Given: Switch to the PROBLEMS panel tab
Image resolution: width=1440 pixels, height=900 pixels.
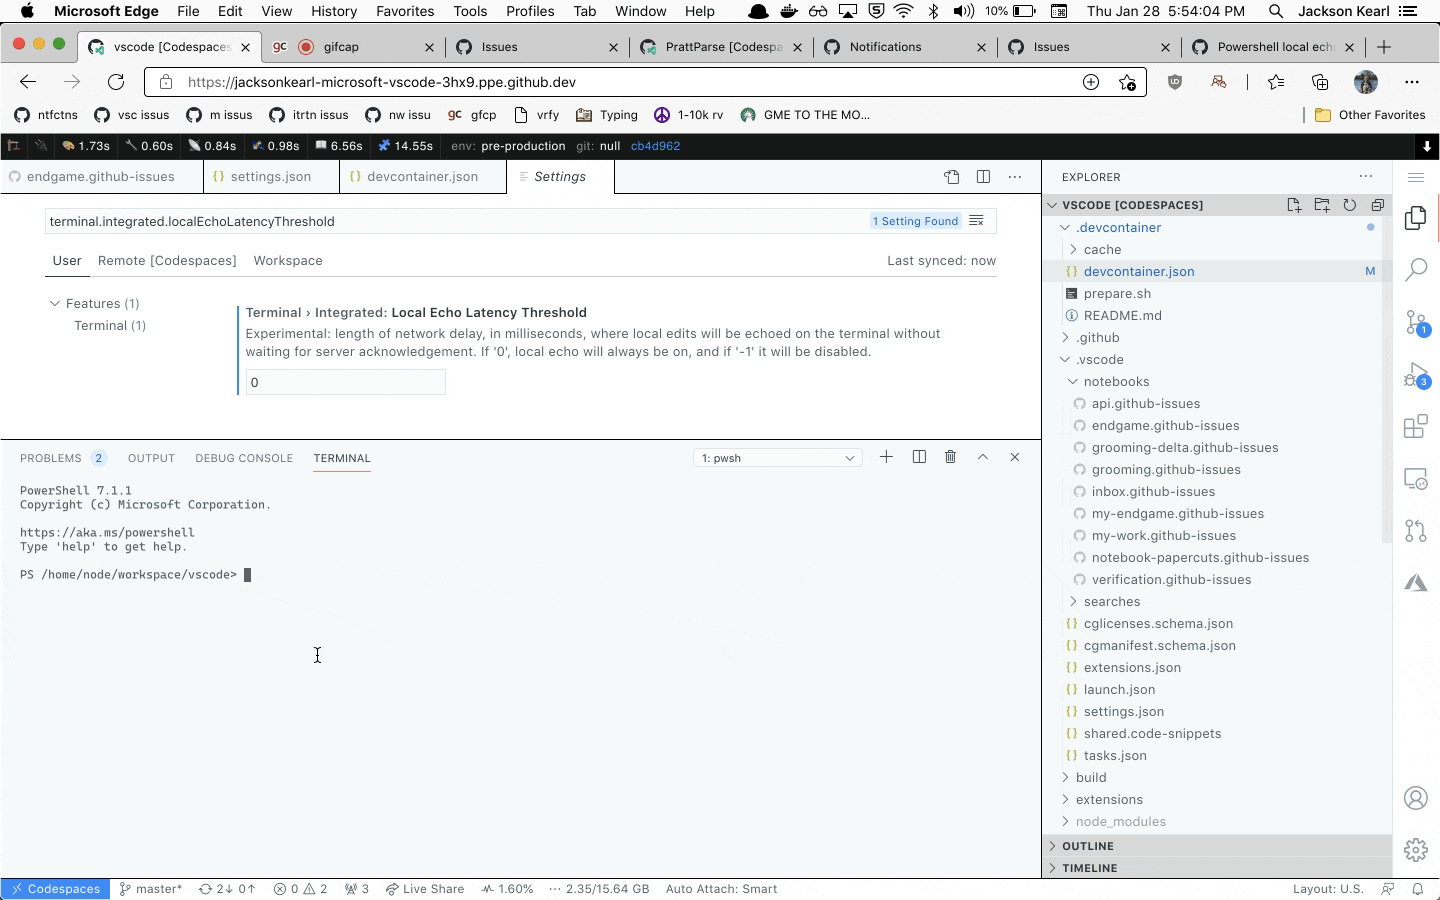Looking at the screenshot, I should point(51,458).
